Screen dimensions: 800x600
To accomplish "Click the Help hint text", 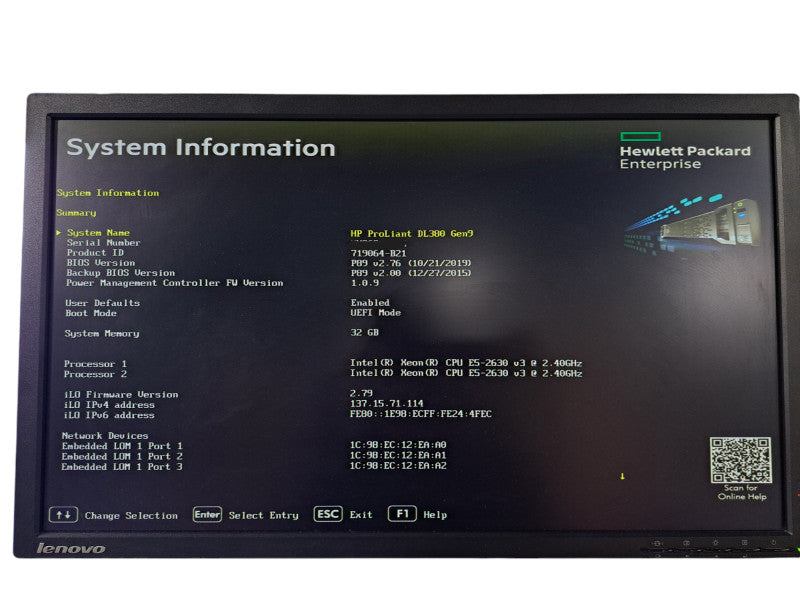I will [x=435, y=515].
